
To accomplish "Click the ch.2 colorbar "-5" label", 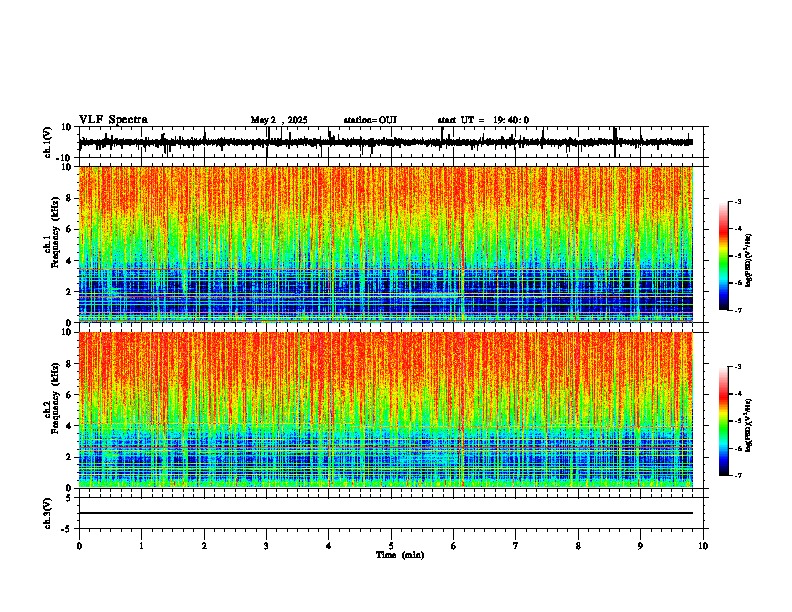I will pos(737,421).
